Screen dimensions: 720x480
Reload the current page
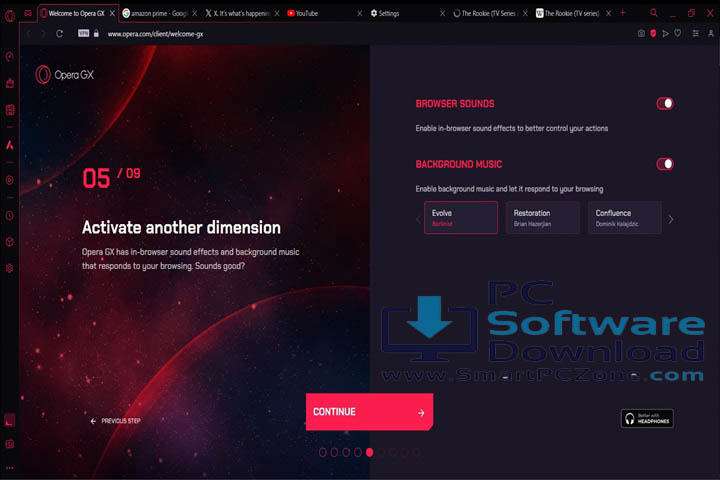pyautogui.click(x=59, y=34)
